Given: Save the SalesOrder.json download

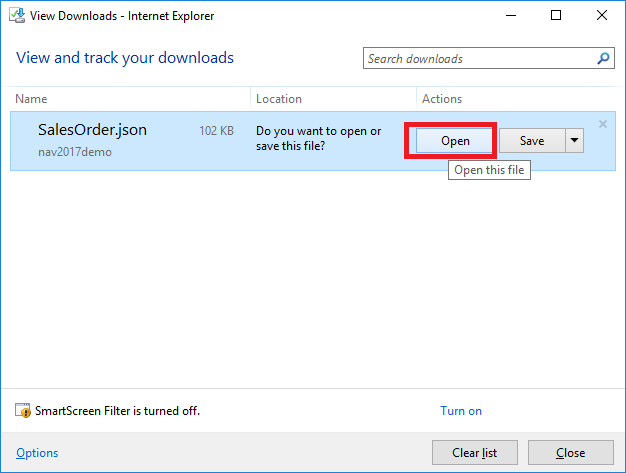Looking at the screenshot, I should [532, 141].
